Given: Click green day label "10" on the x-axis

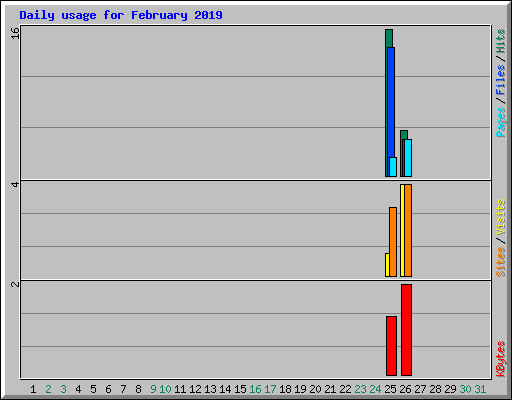Looking at the screenshot, I should click(x=165, y=389).
